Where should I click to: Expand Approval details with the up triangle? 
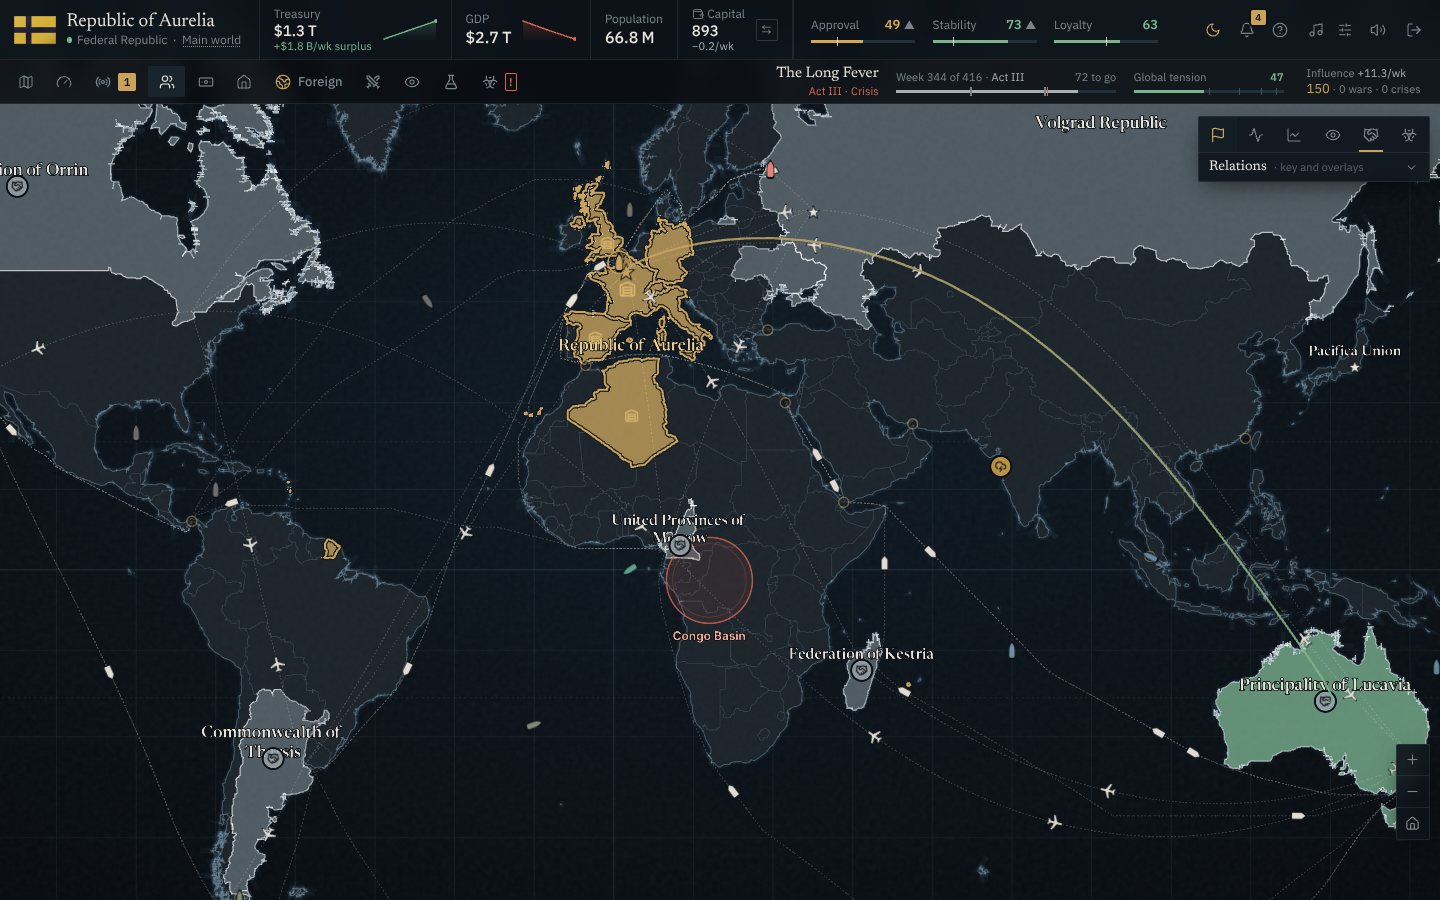pyautogui.click(x=909, y=25)
